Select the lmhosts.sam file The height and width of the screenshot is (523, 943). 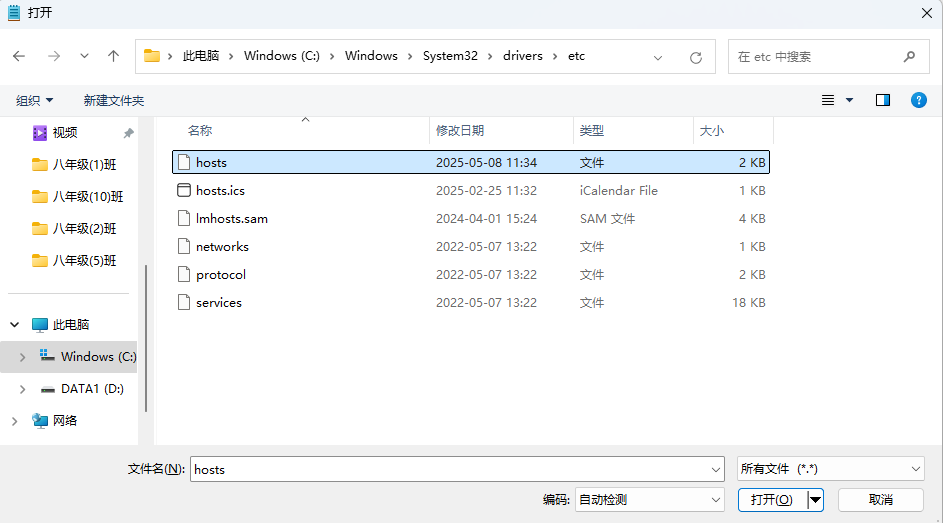pyautogui.click(x=471, y=219)
